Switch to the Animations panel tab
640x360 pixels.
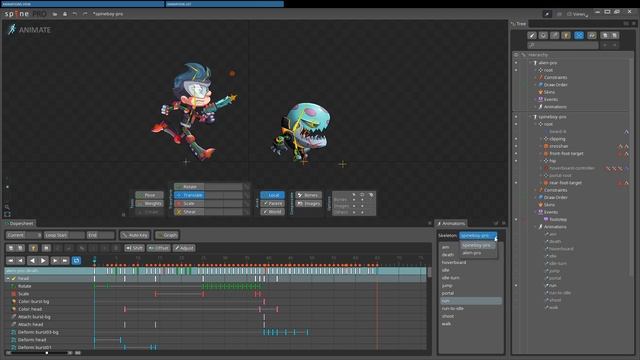click(451, 223)
